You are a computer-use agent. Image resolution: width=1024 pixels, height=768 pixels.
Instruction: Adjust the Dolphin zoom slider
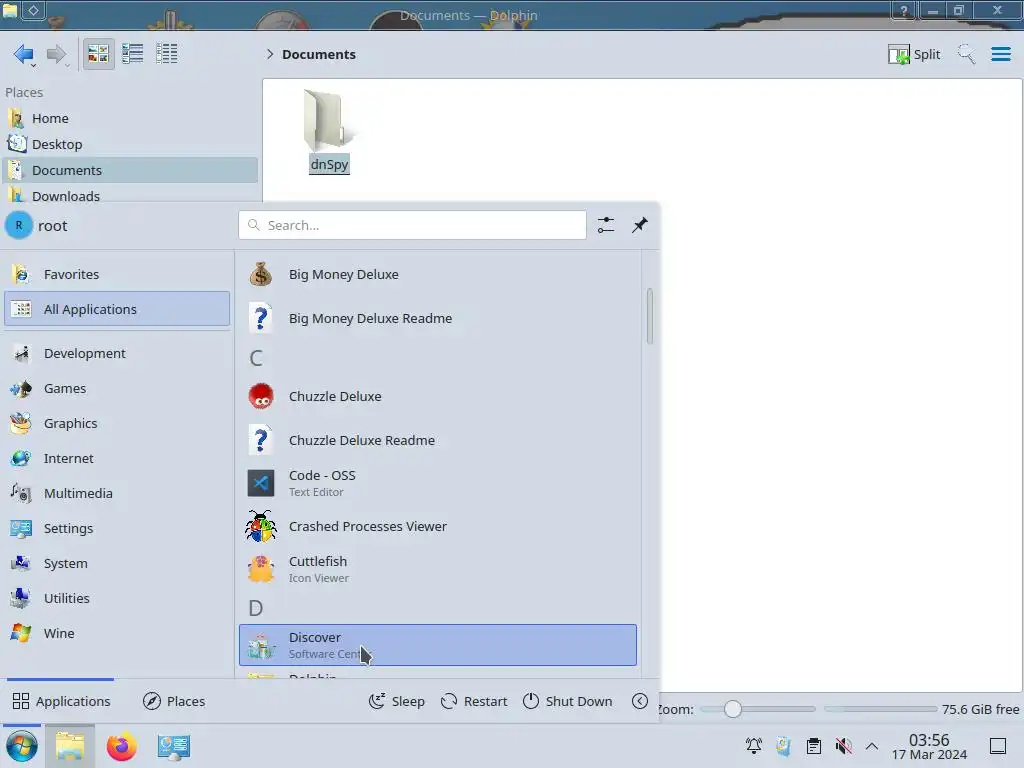click(760, 709)
